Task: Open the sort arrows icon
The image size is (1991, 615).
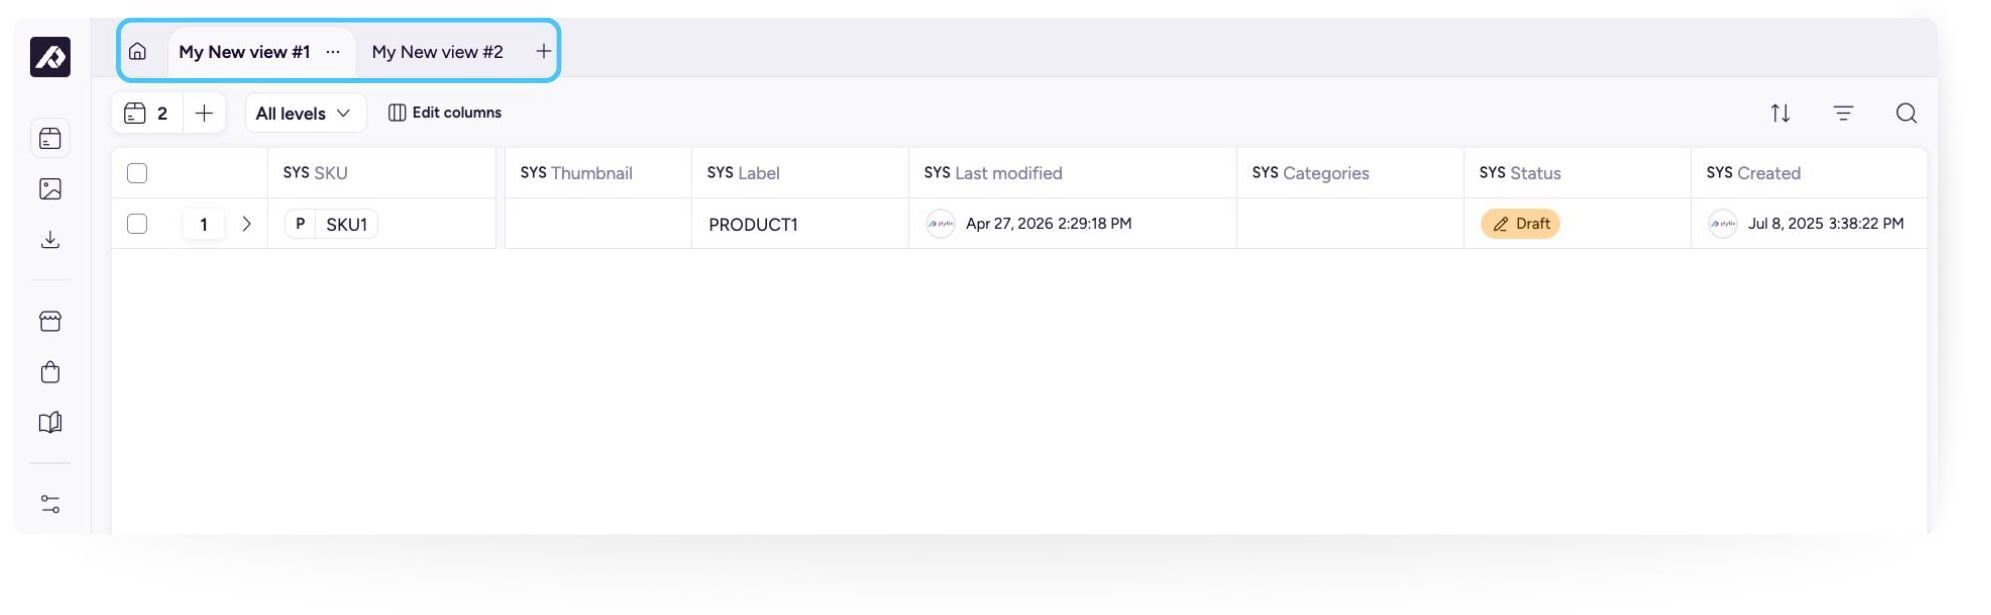Action: coord(1780,113)
